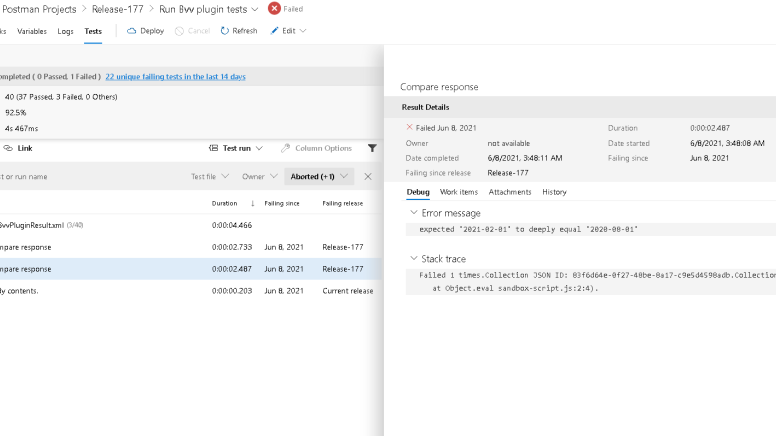Click the Link chain icon
This screenshot has height=436, width=776.
click(8, 148)
